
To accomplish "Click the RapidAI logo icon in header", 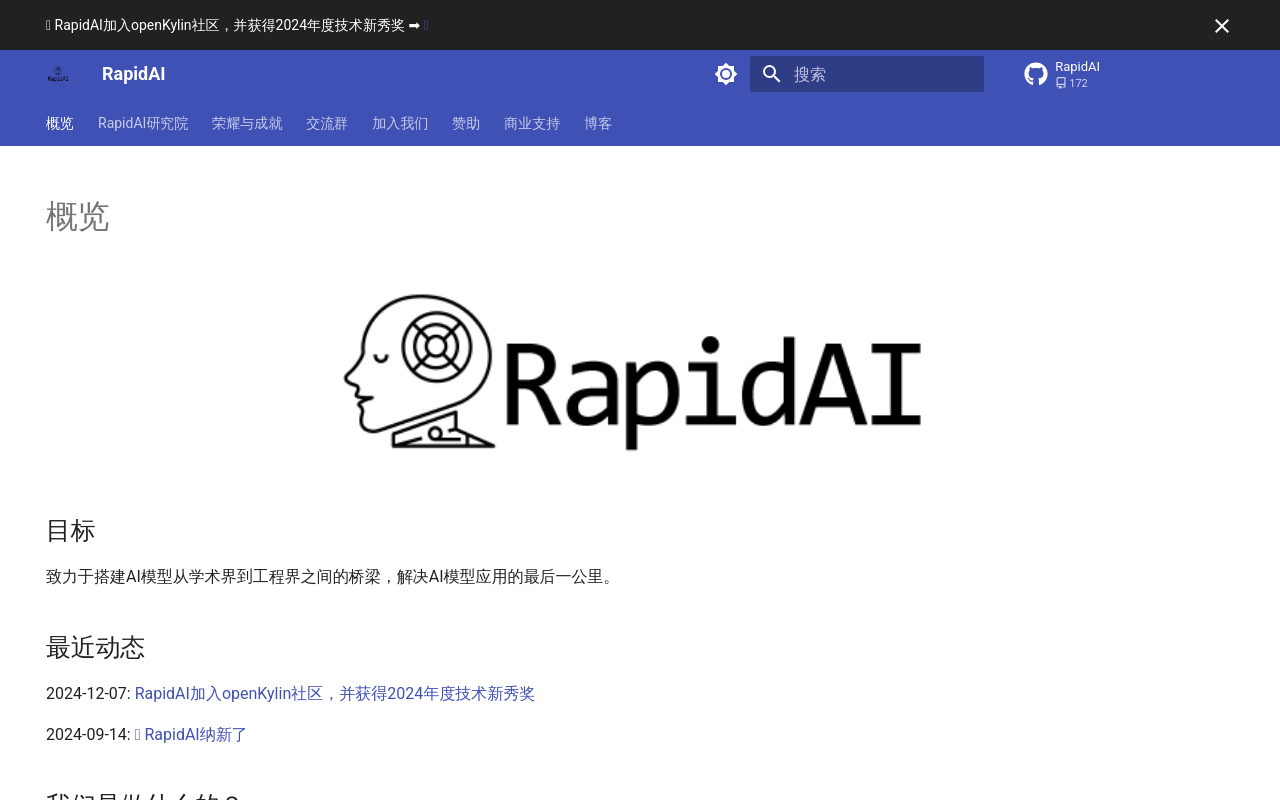I will [x=57, y=71].
